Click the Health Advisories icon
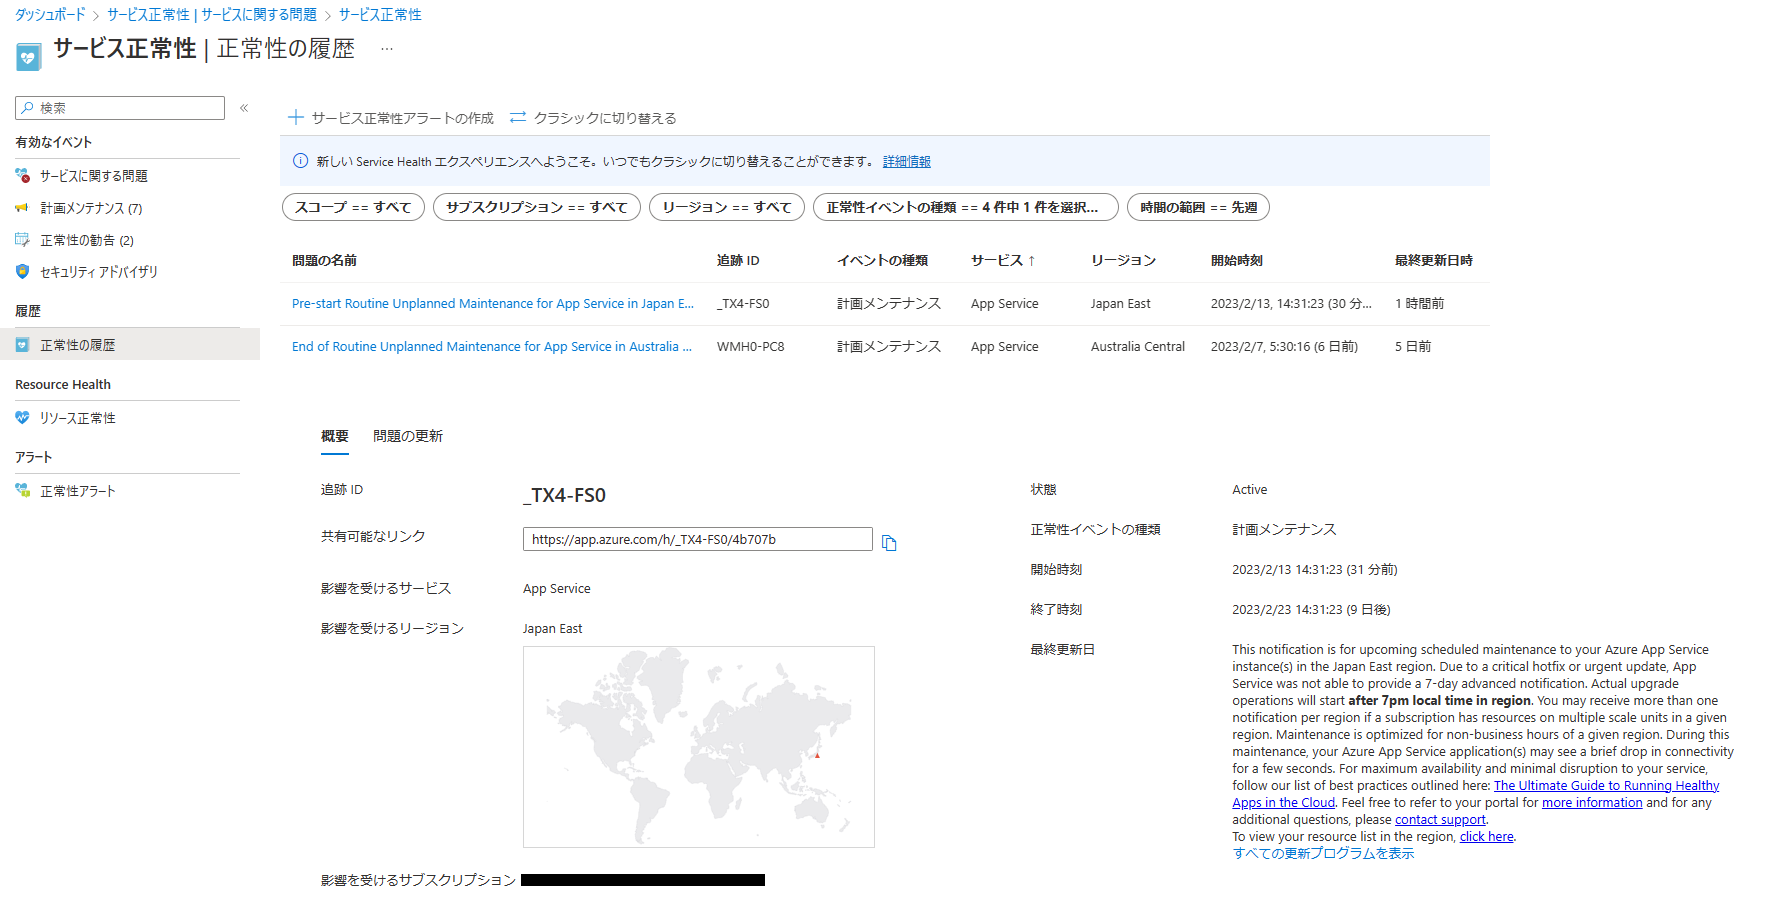1770x918 pixels. click(22, 240)
